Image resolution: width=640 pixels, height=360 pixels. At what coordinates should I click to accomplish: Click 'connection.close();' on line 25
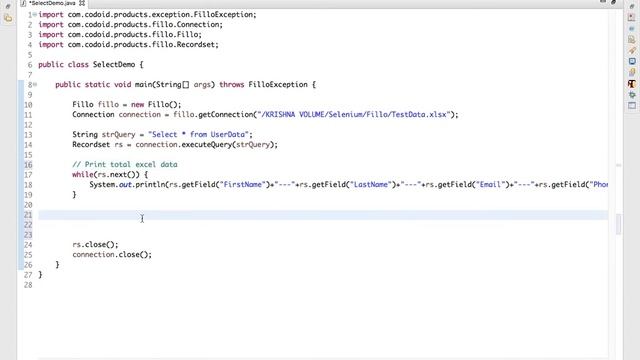(112, 255)
